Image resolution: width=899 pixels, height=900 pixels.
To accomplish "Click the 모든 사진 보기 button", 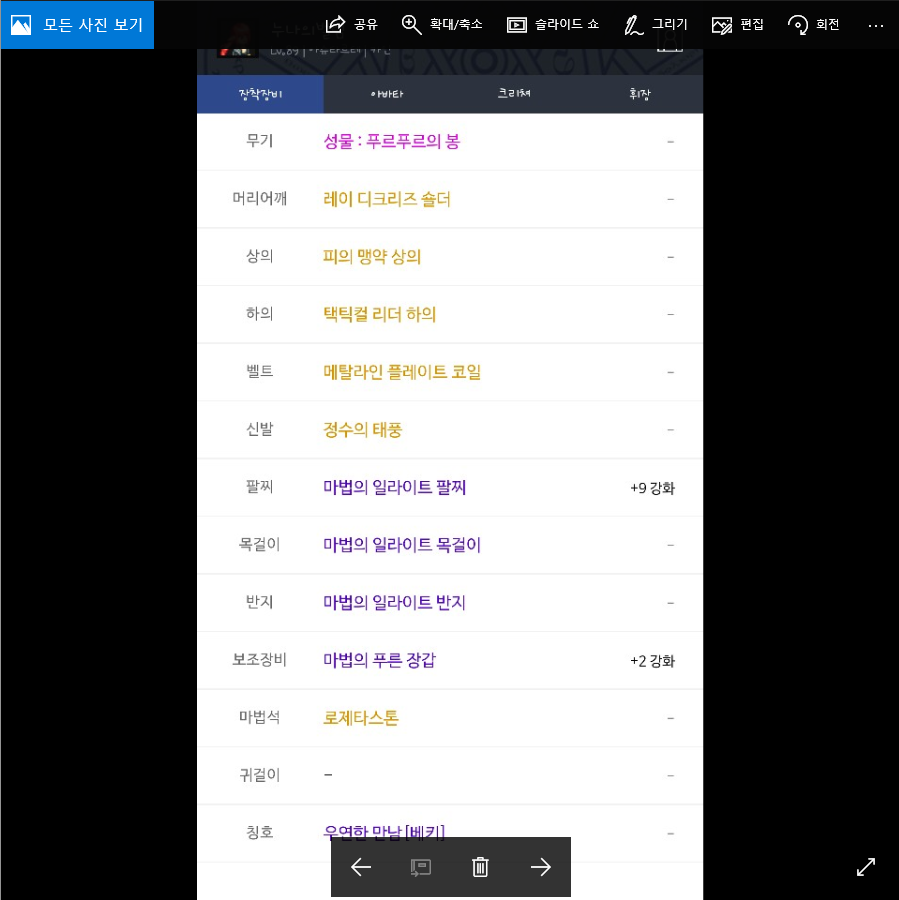I will tap(77, 25).
